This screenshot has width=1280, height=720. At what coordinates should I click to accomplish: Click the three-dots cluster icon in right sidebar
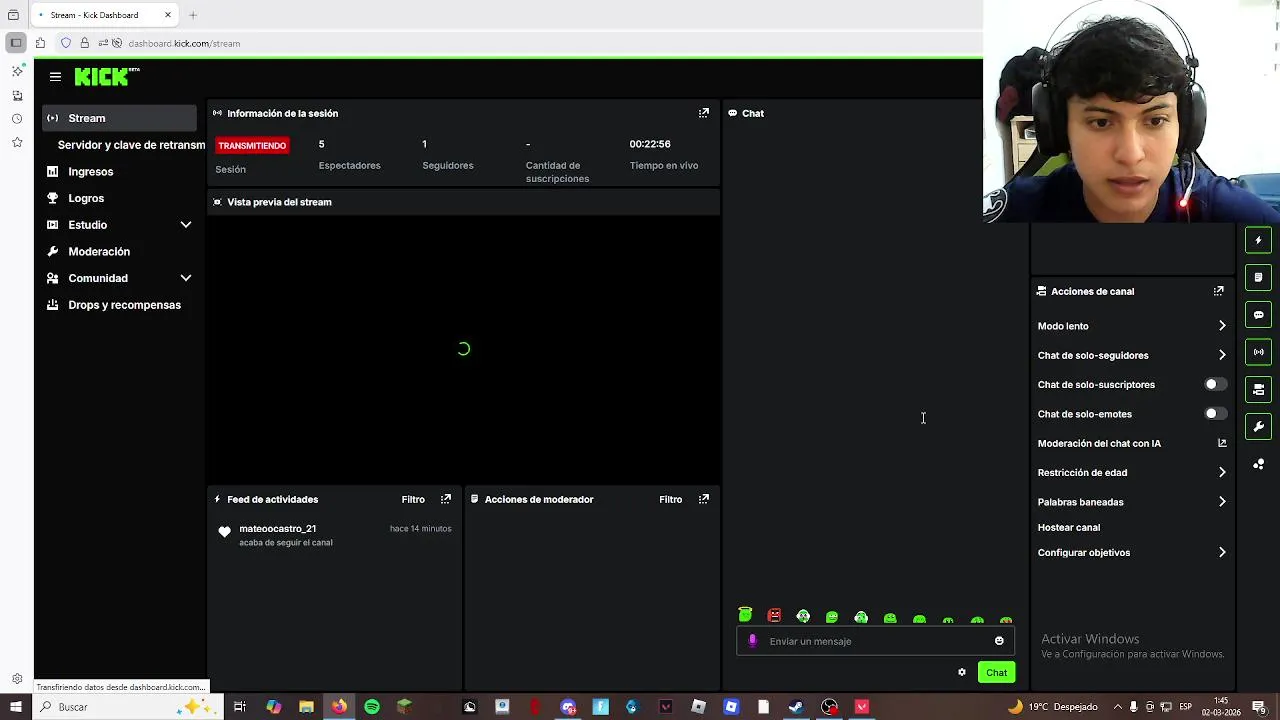(x=1258, y=464)
